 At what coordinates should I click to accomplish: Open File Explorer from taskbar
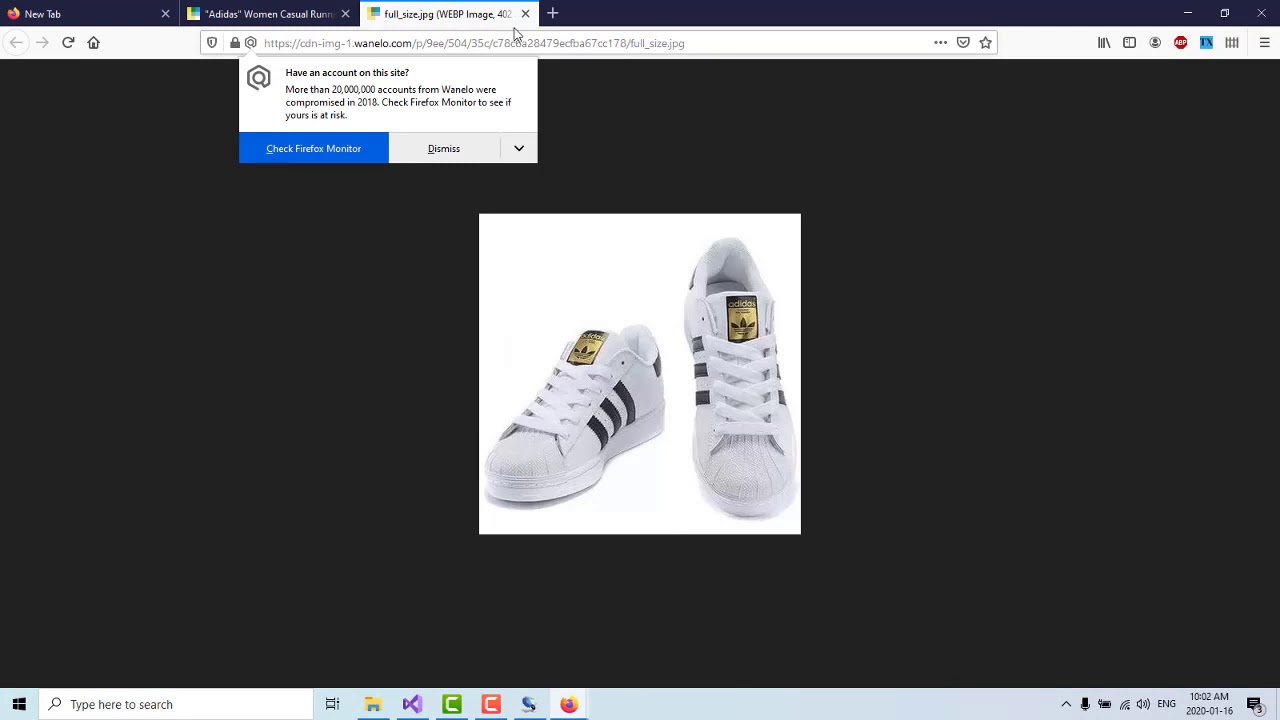[x=373, y=704]
